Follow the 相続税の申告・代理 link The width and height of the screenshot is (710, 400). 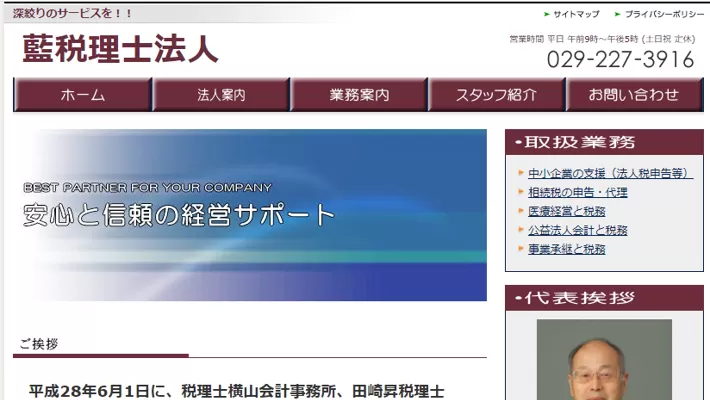(577, 192)
